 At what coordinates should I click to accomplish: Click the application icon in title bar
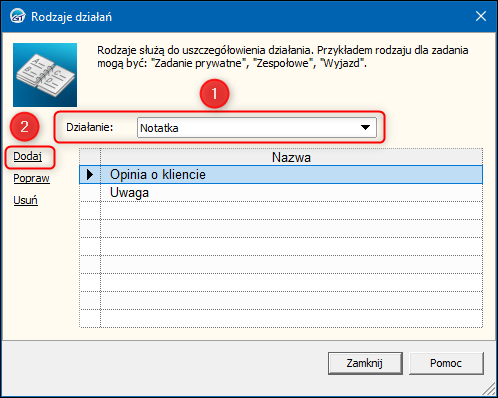coord(17,16)
